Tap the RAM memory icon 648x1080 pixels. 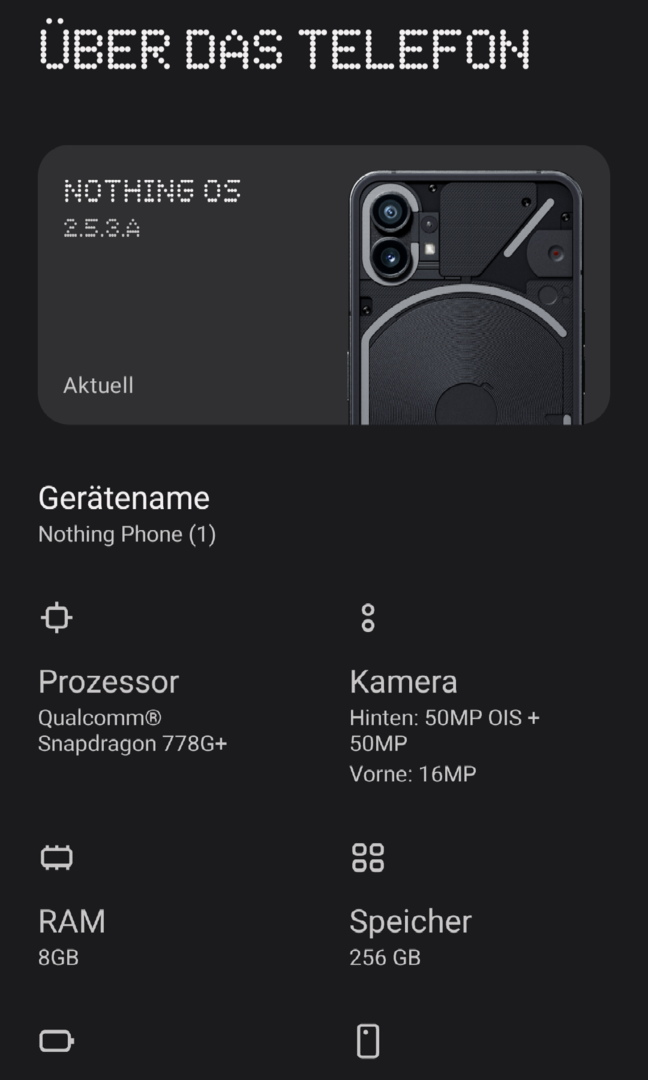57,857
